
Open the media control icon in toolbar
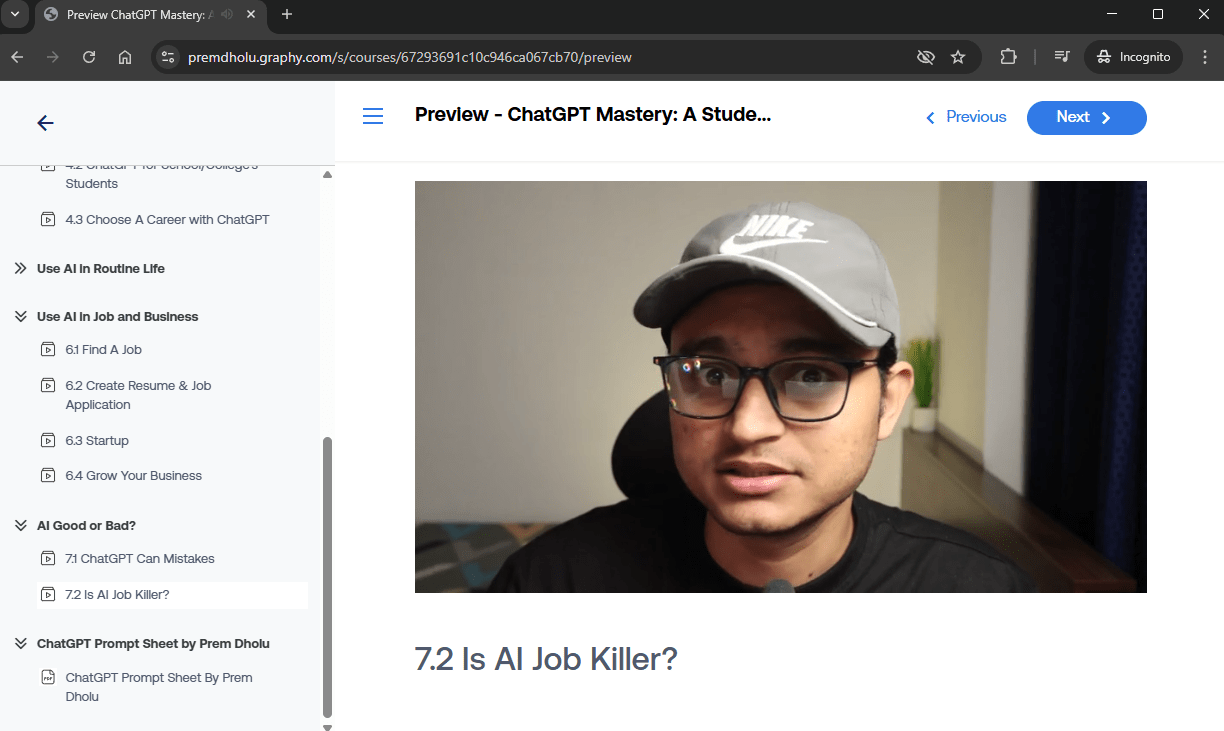pyautogui.click(x=1062, y=57)
